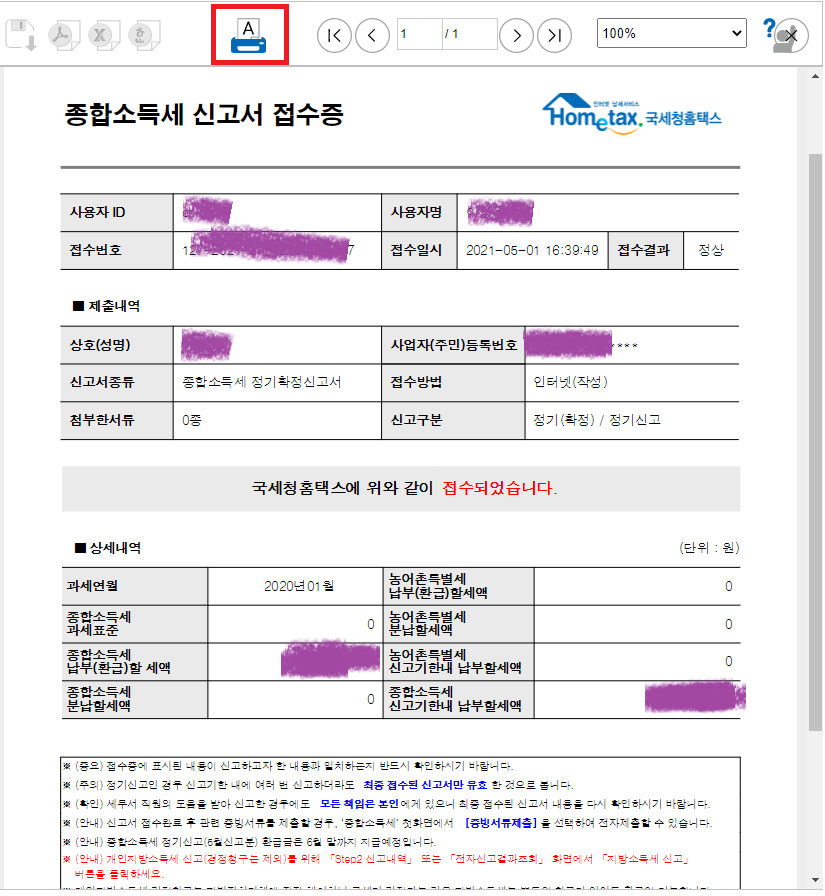The image size is (825, 896).
Task: Click the '종합소득세 납부(환급)할 세액' label
Action: (118, 662)
